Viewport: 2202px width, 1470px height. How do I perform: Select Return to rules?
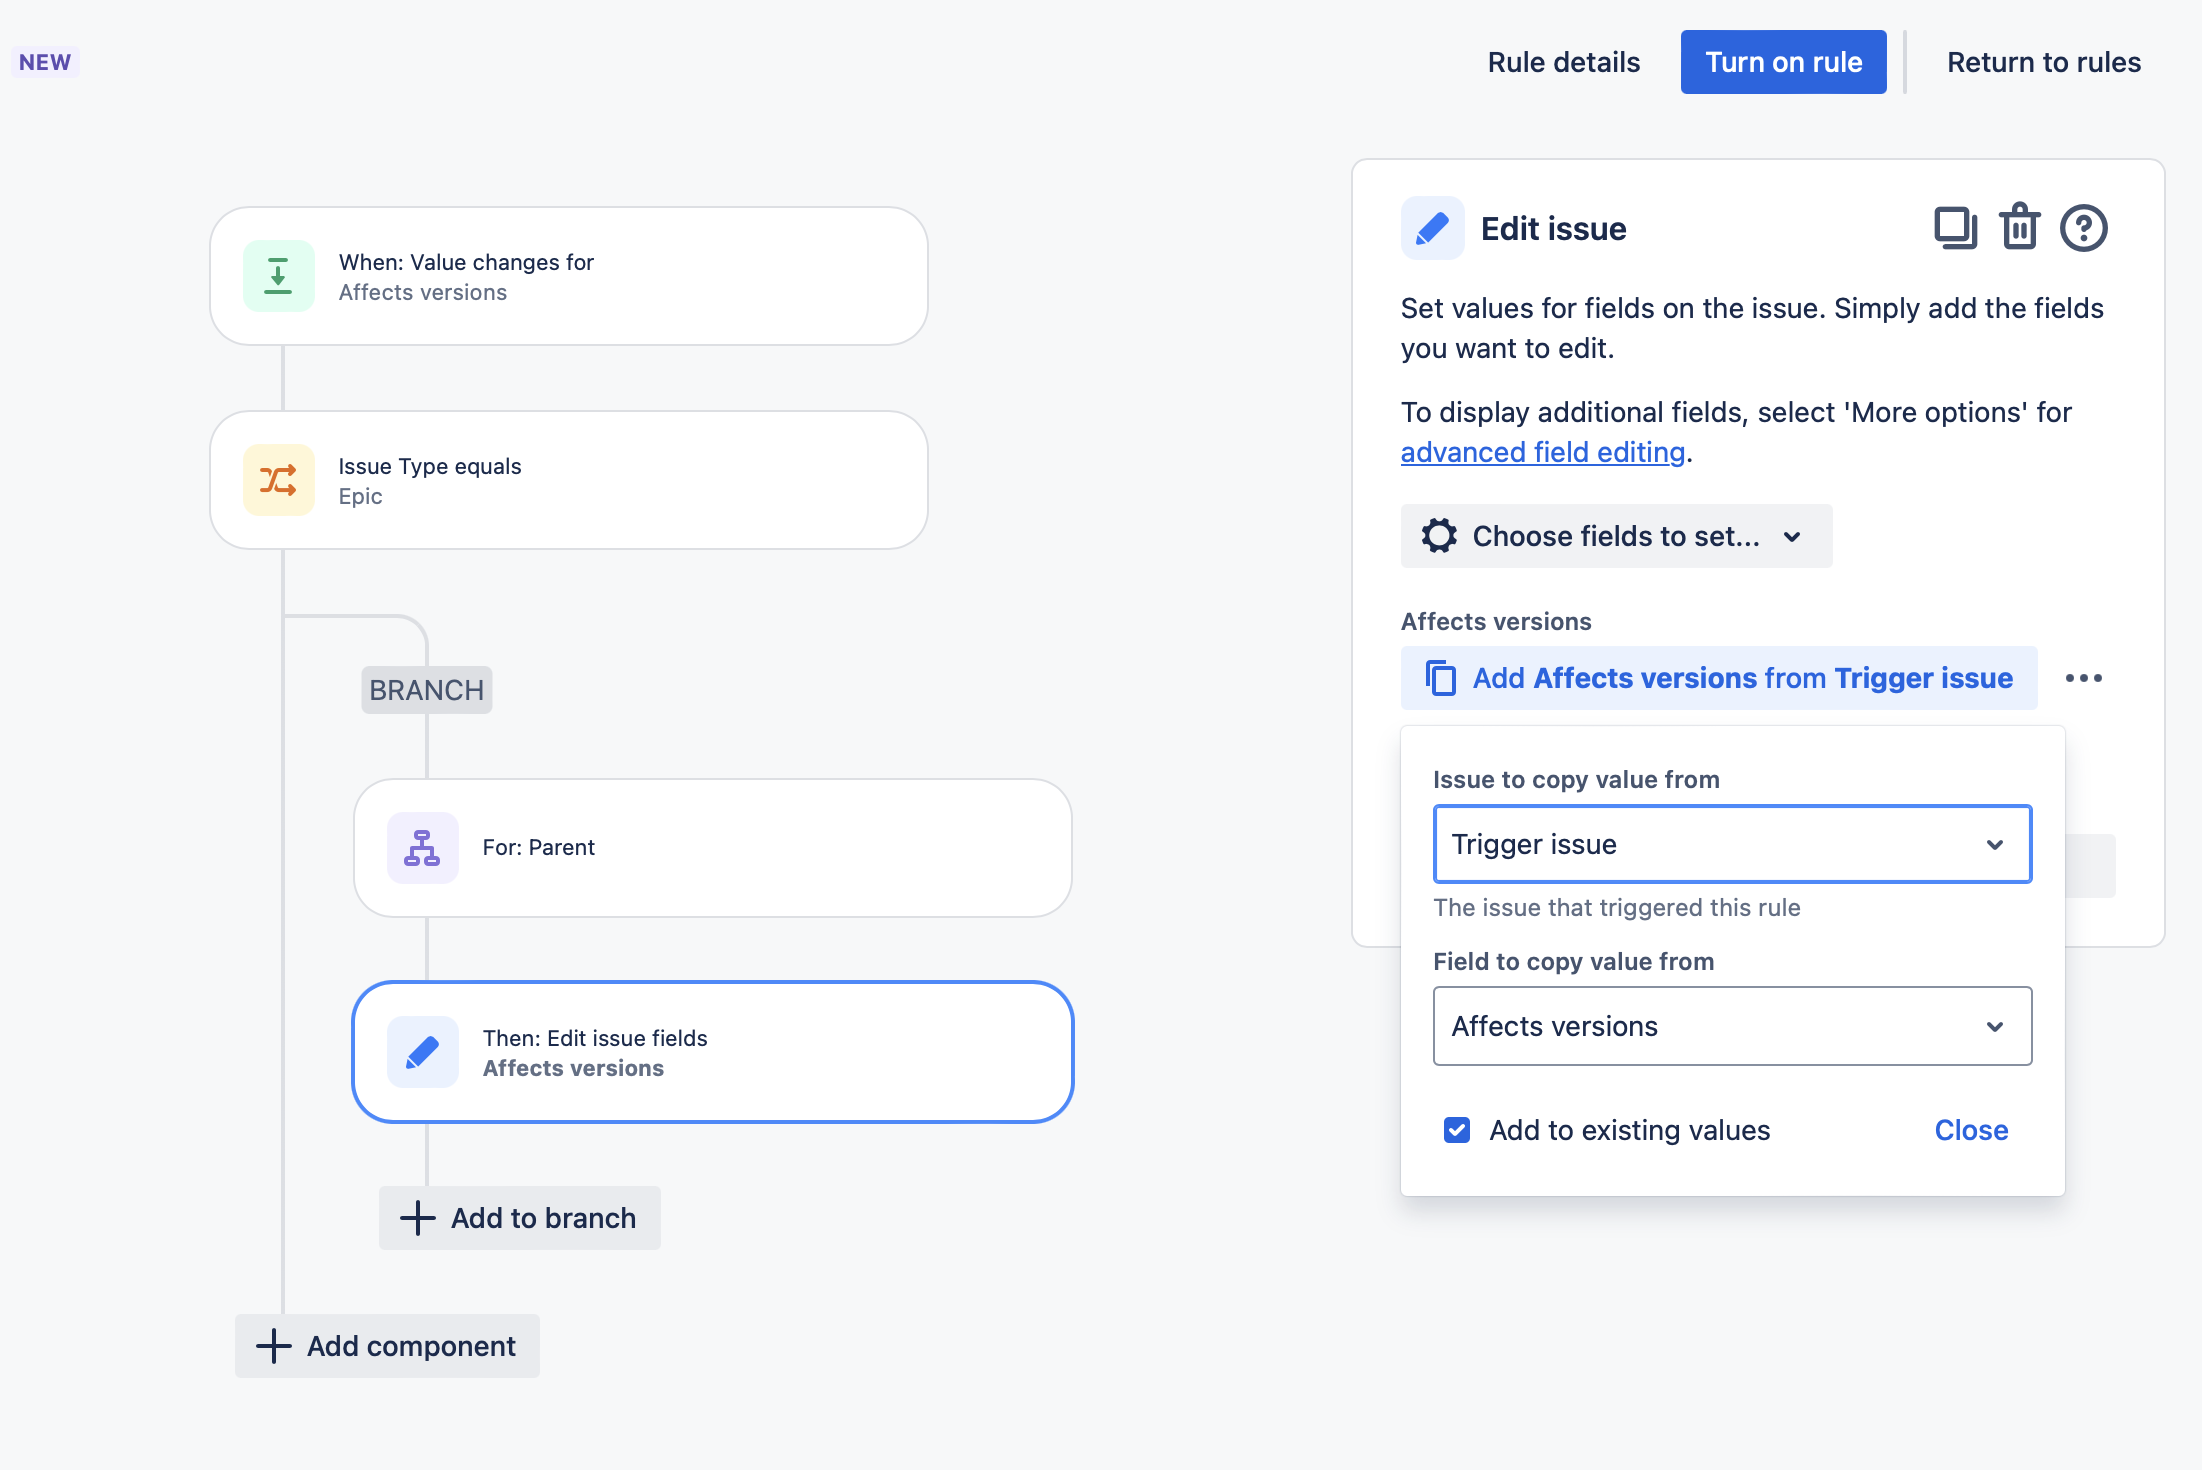coord(2043,61)
